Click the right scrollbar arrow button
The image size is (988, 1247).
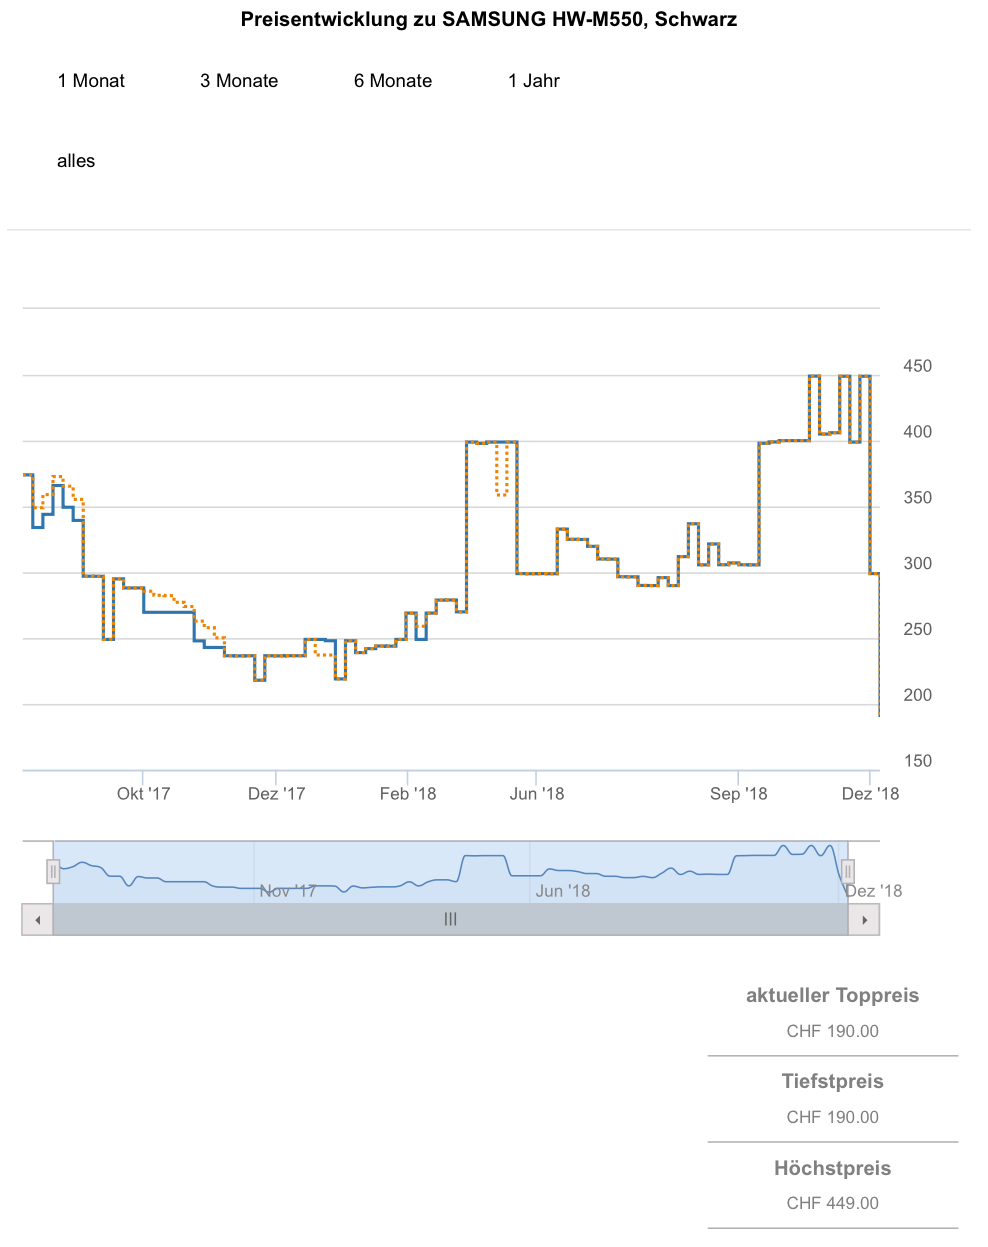[x=864, y=920]
